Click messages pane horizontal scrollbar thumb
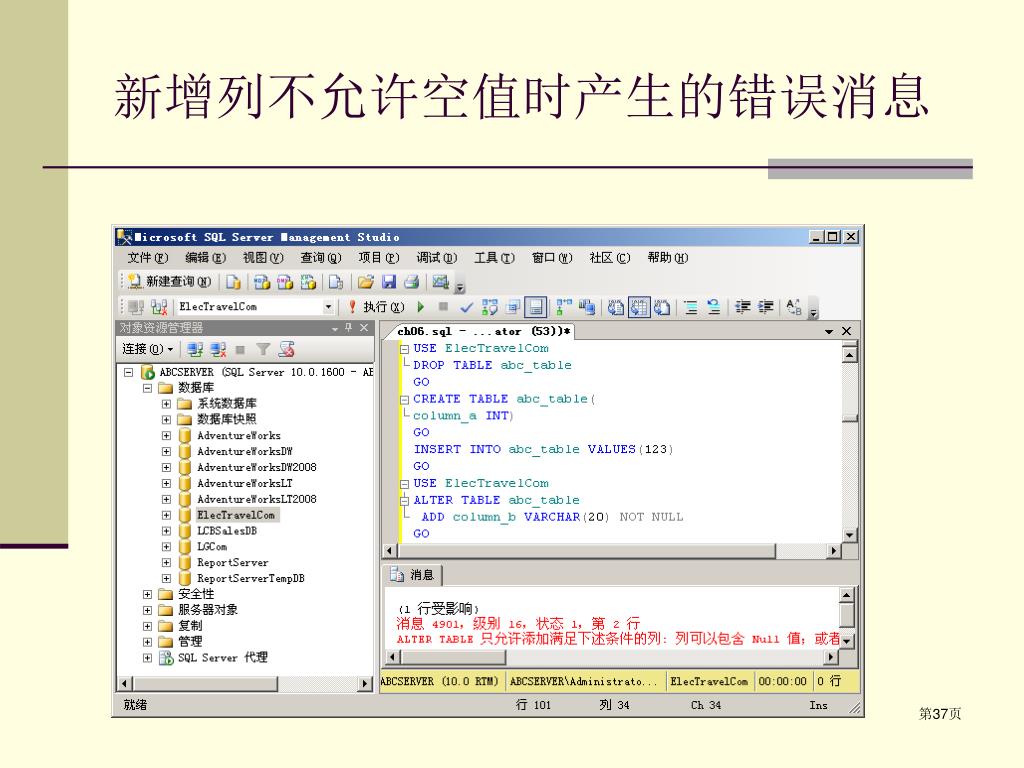 (453, 657)
